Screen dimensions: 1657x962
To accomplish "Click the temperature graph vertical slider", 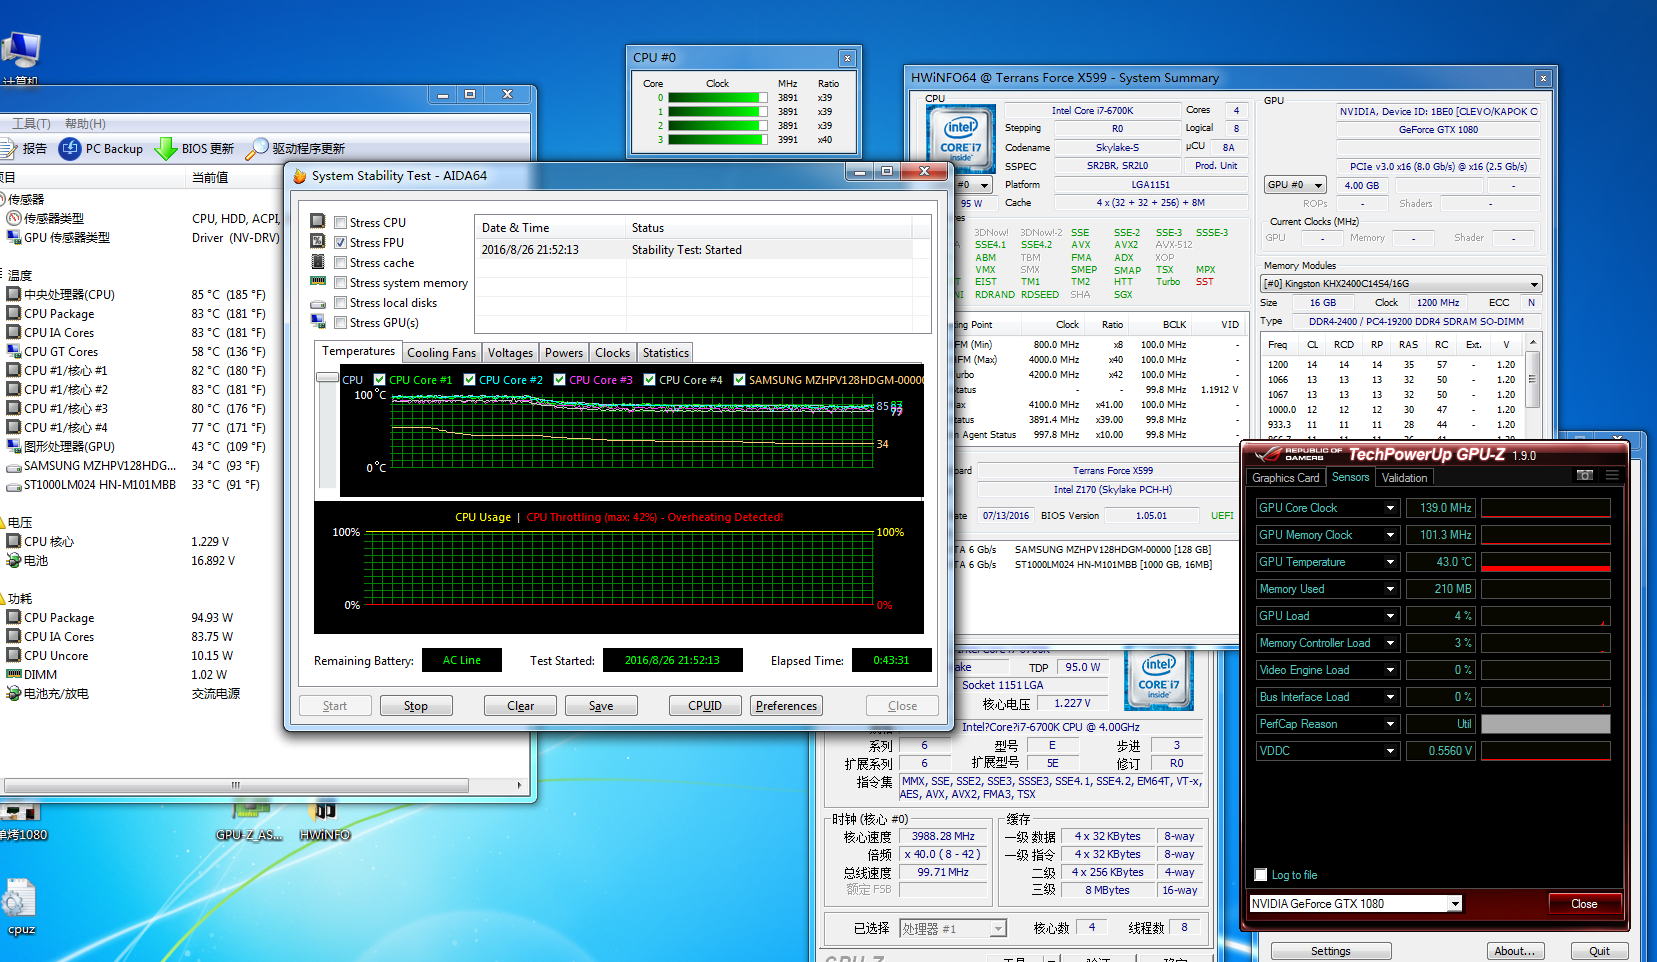I will 327,378.
